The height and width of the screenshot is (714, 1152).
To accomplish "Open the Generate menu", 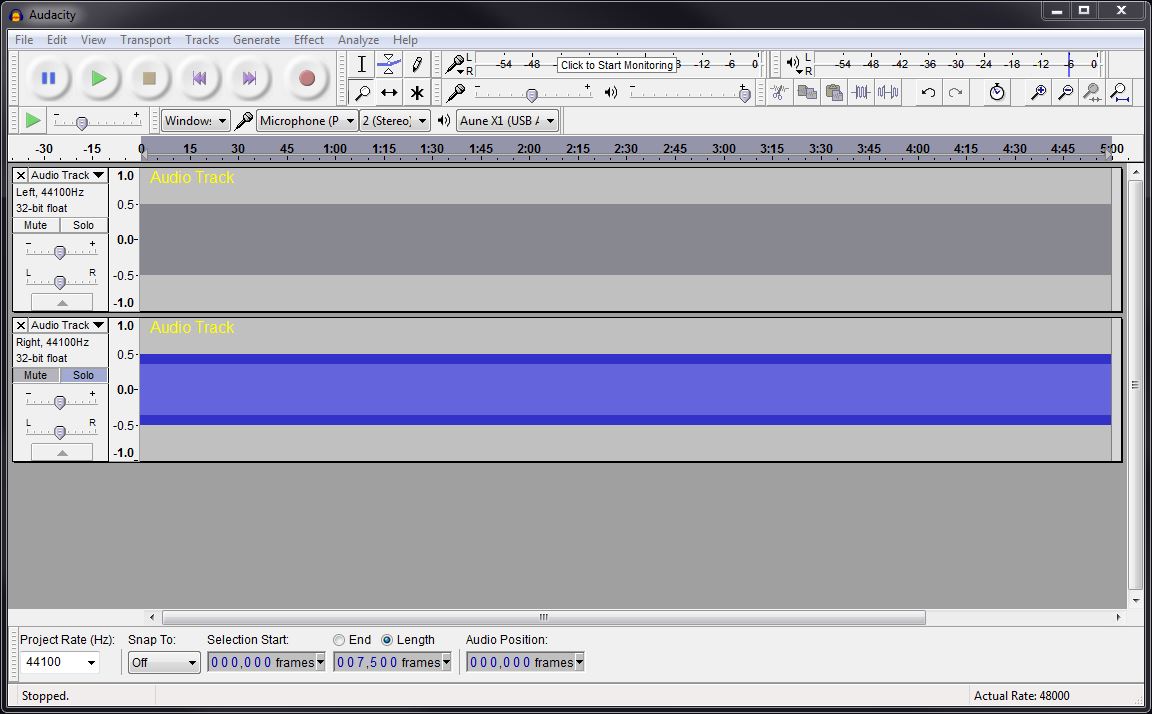I will [x=256, y=40].
